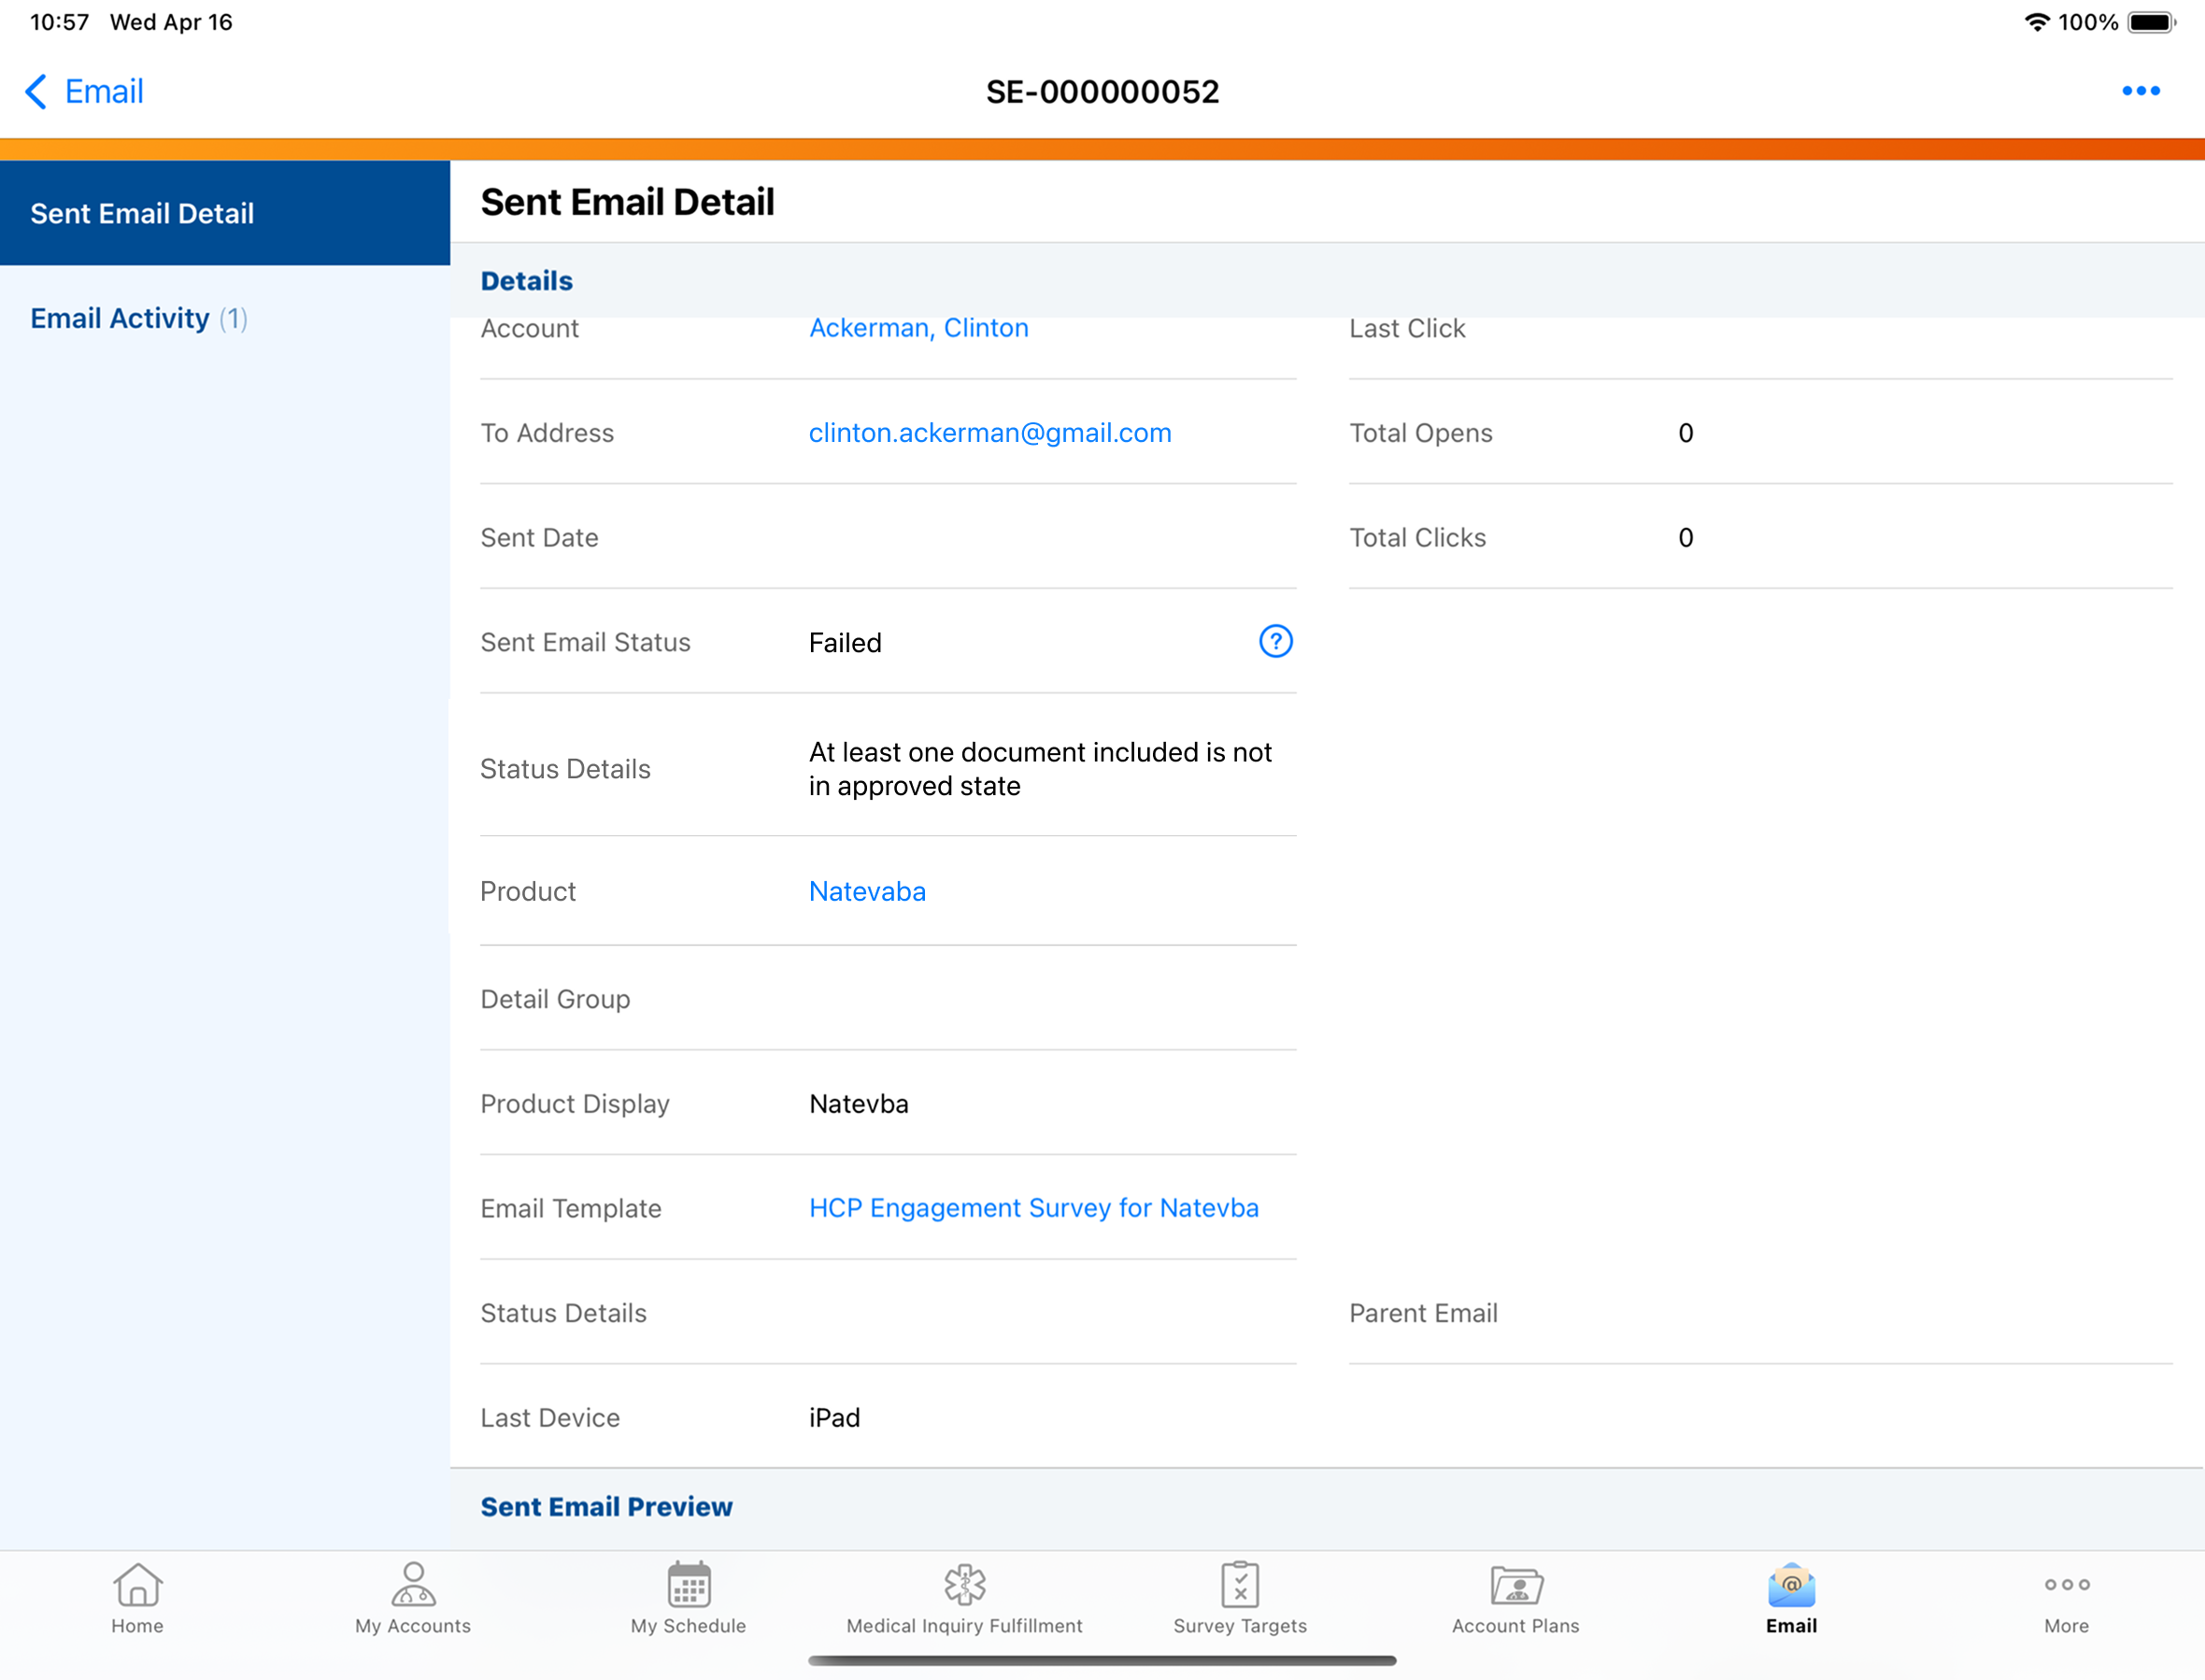Tap the Home icon in bottom bar

pos(137,1586)
